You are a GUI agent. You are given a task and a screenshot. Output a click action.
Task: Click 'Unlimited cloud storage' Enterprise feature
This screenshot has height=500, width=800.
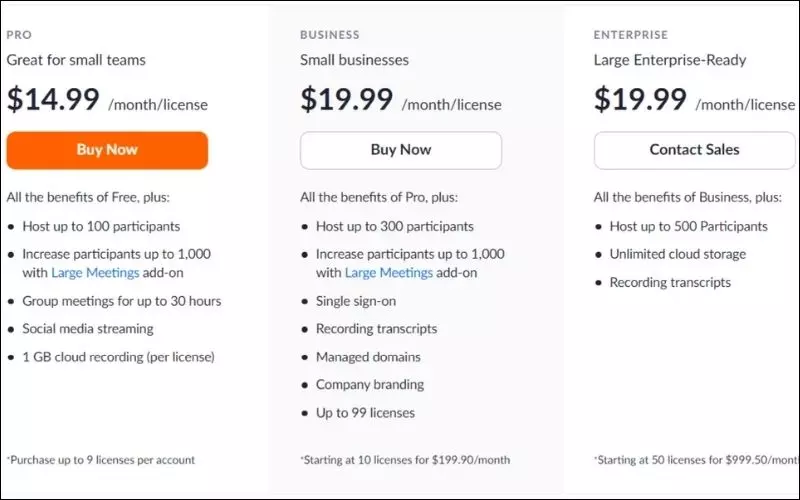click(678, 254)
